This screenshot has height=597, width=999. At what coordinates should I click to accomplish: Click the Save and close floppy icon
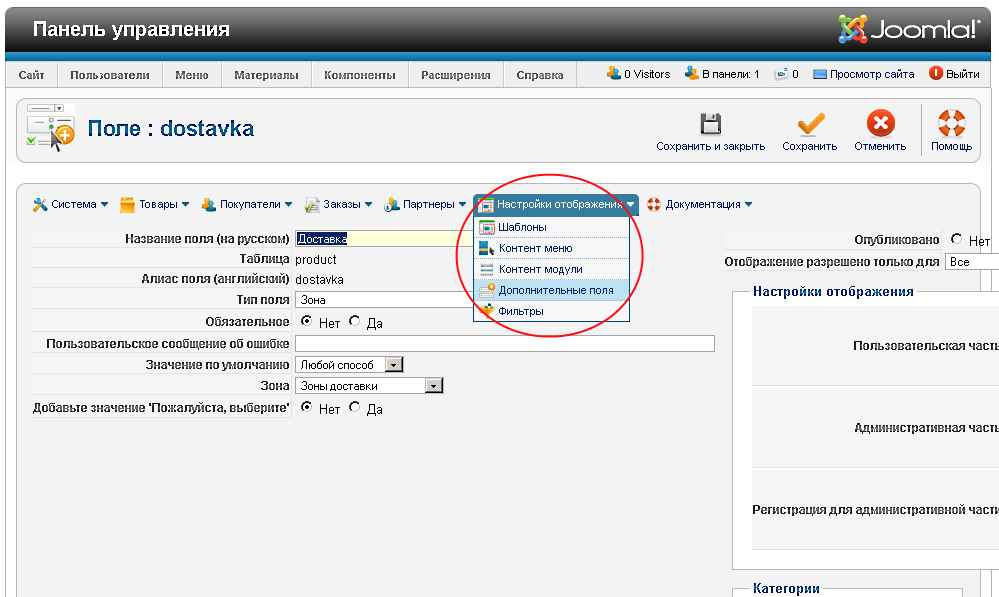click(x=710, y=124)
